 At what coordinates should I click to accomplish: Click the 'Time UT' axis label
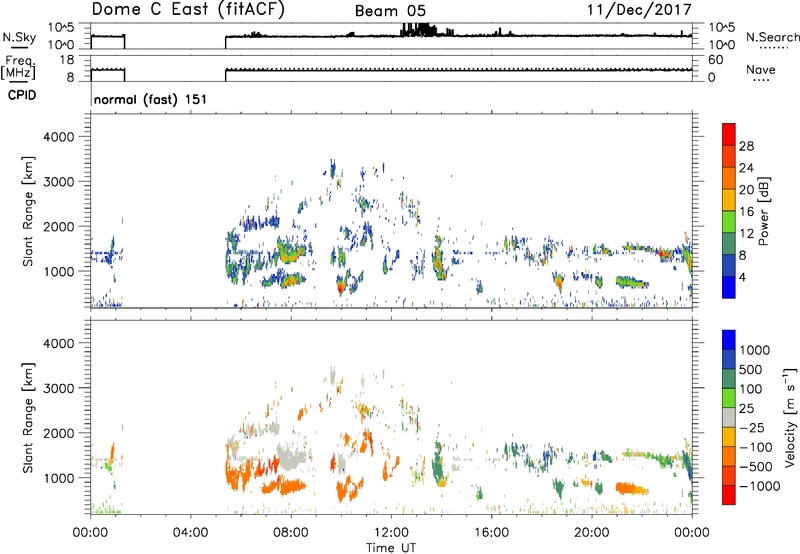(x=391, y=548)
